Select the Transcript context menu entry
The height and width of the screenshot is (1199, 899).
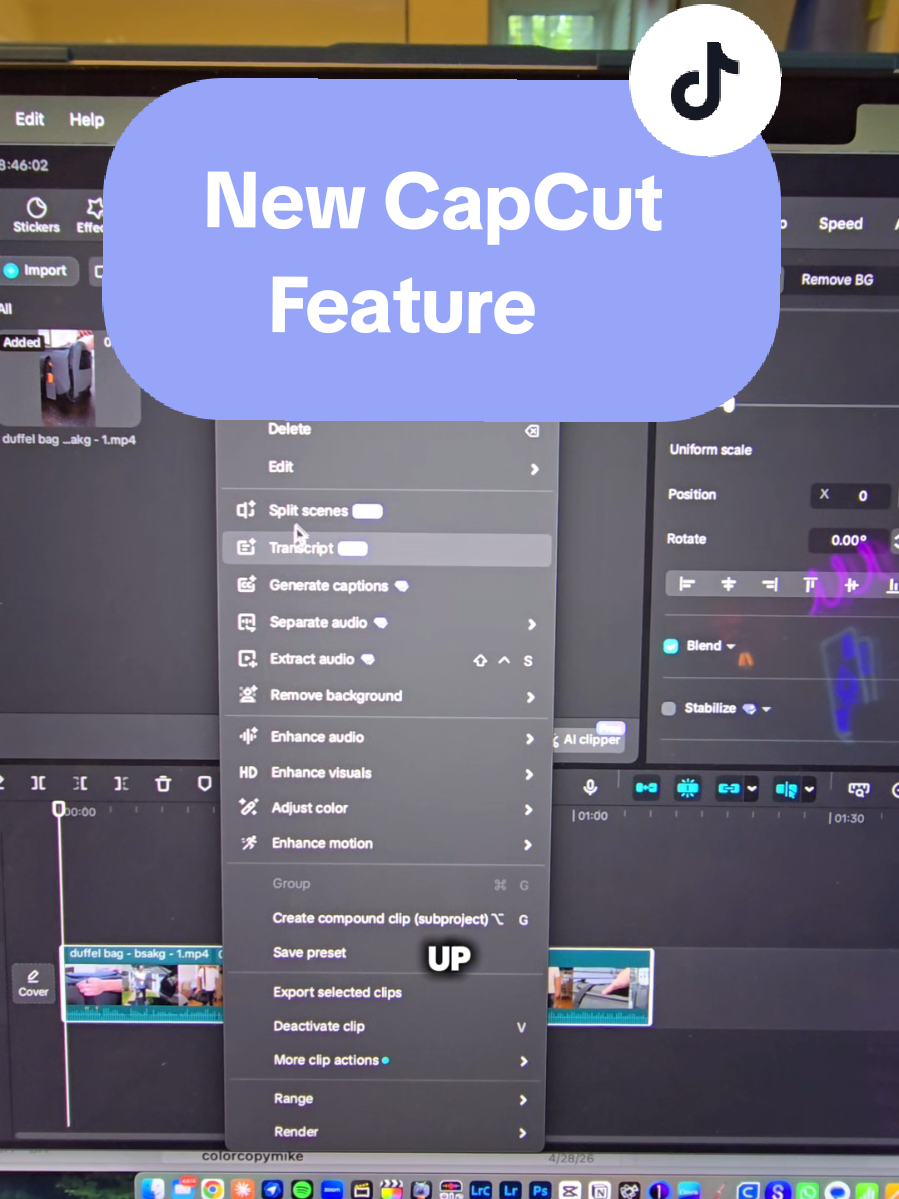387,548
